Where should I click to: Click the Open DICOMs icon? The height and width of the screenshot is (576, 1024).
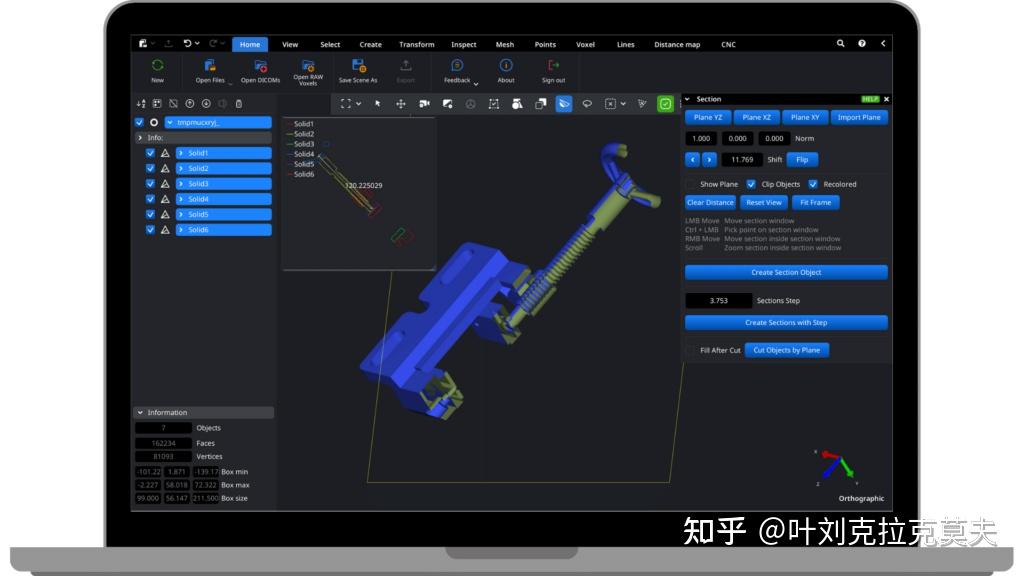(261, 65)
